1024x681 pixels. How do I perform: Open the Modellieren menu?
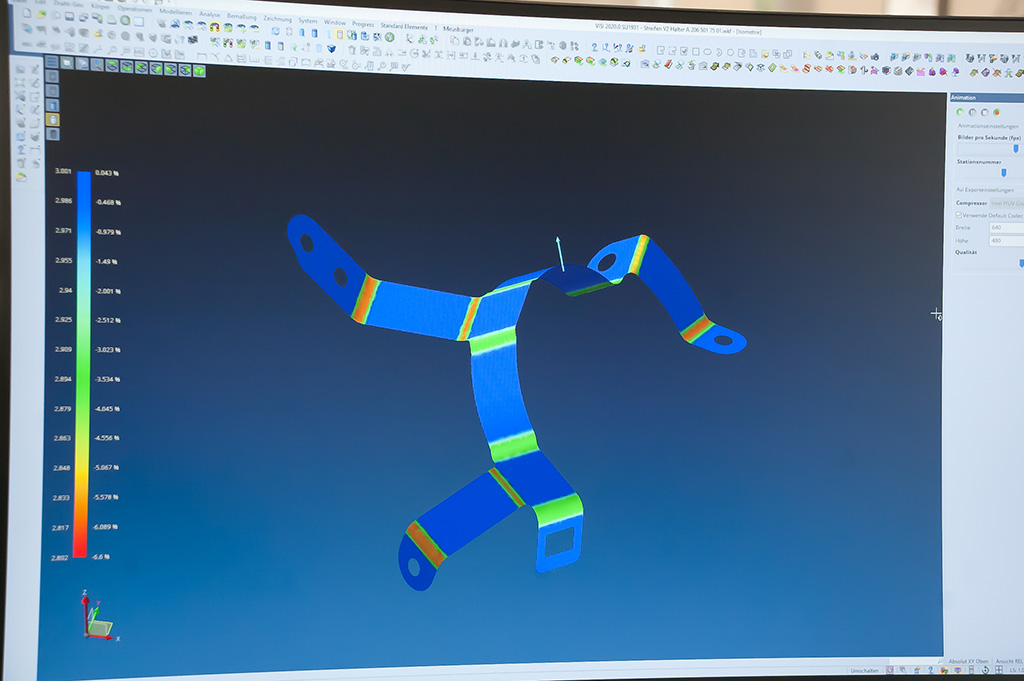[x=175, y=12]
